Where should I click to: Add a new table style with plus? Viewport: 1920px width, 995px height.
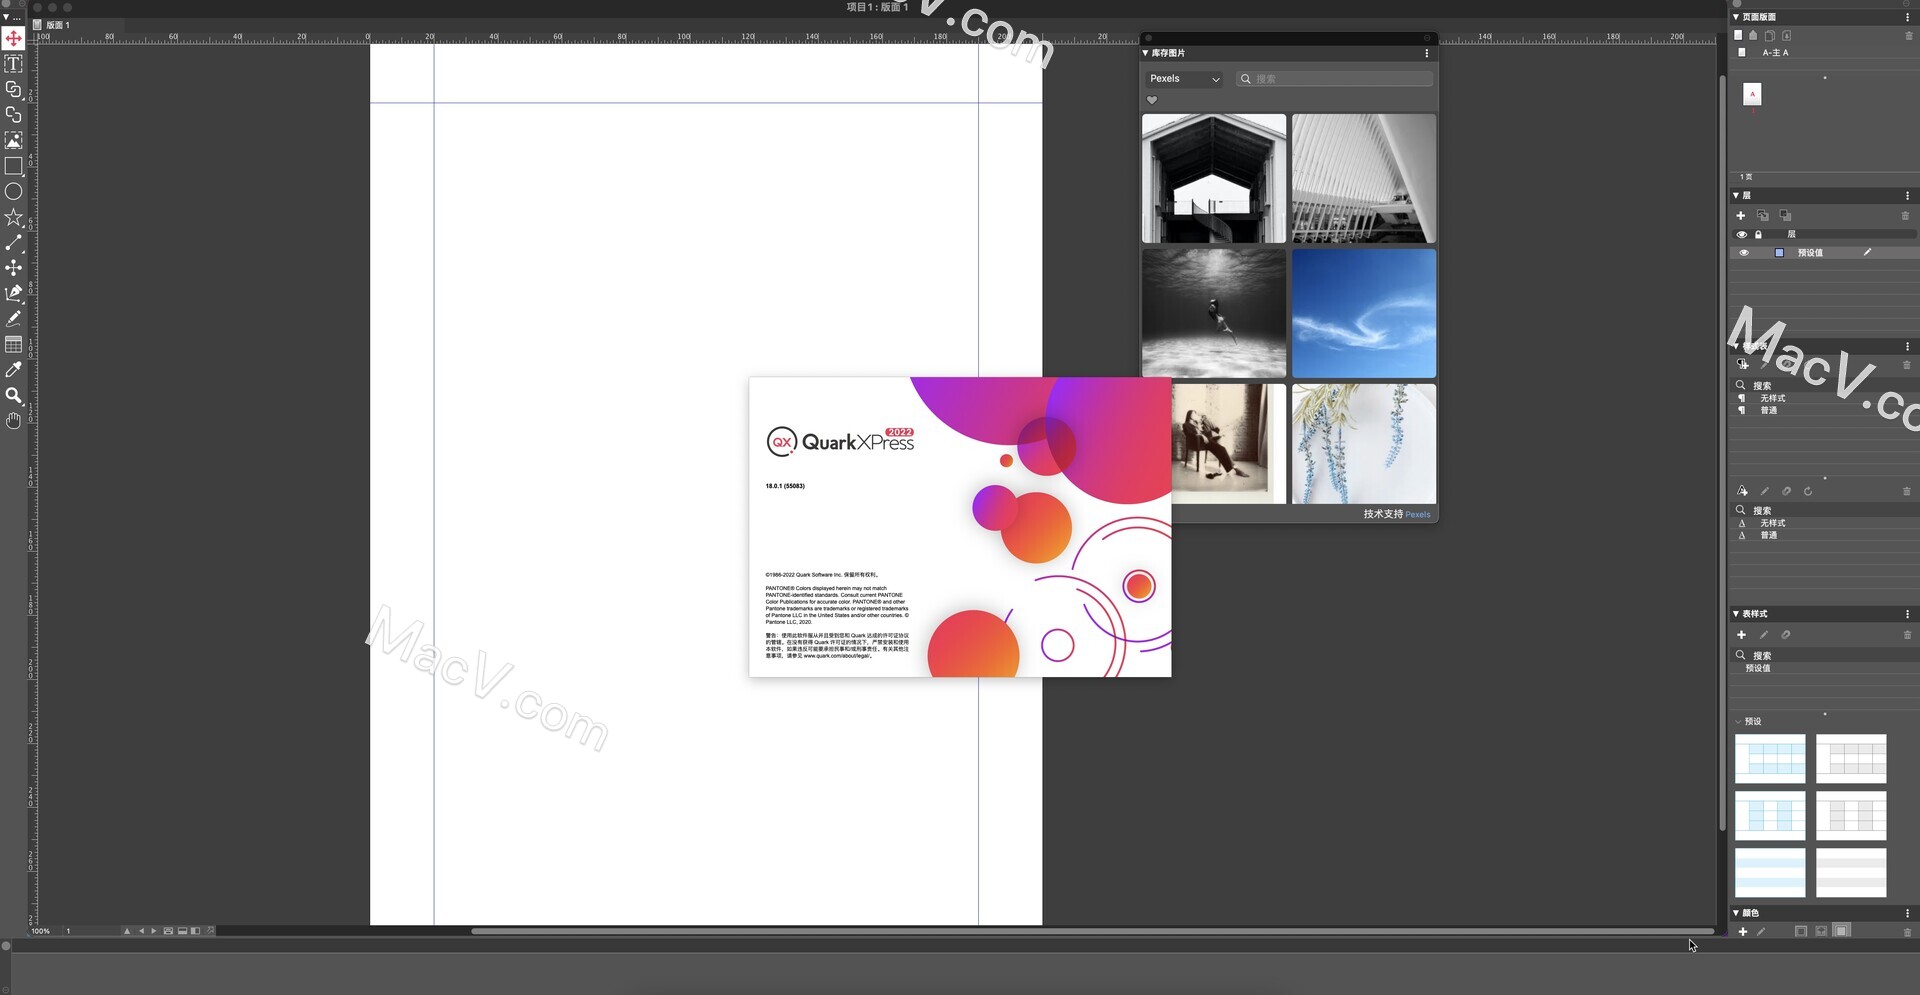(x=1741, y=635)
